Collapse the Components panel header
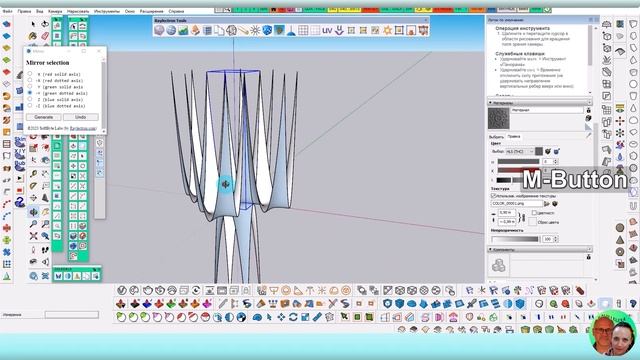Viewport: 640px width, 360px height. (x=540, y=249)
